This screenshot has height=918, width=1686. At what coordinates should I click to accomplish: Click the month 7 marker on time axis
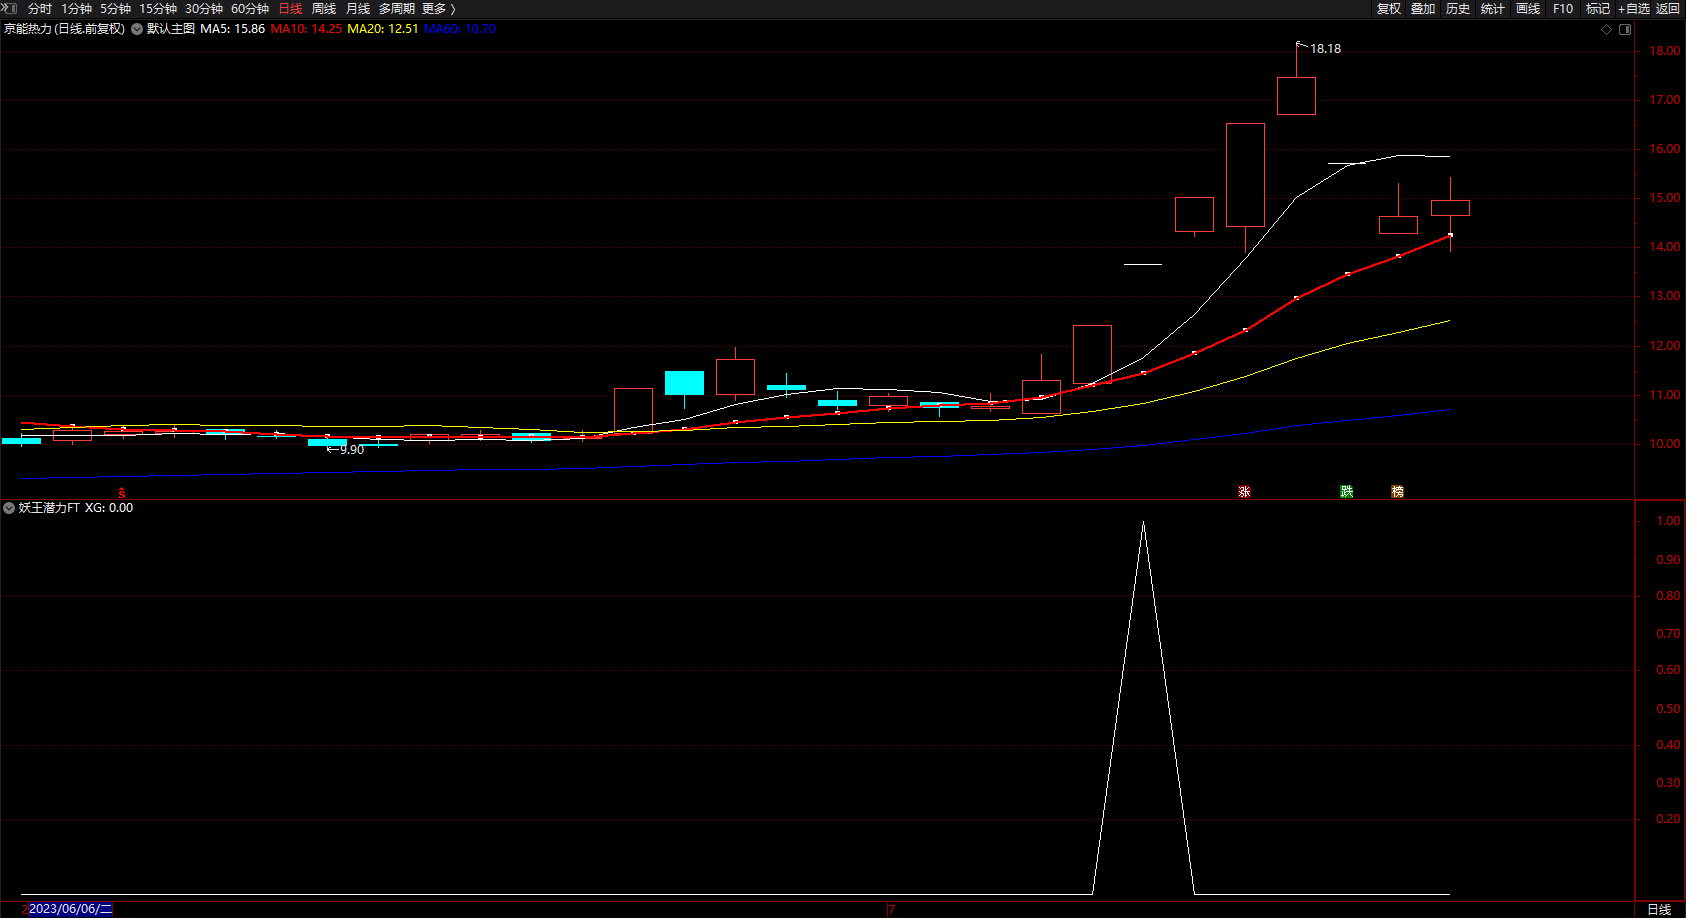click(x=891, y=909)
